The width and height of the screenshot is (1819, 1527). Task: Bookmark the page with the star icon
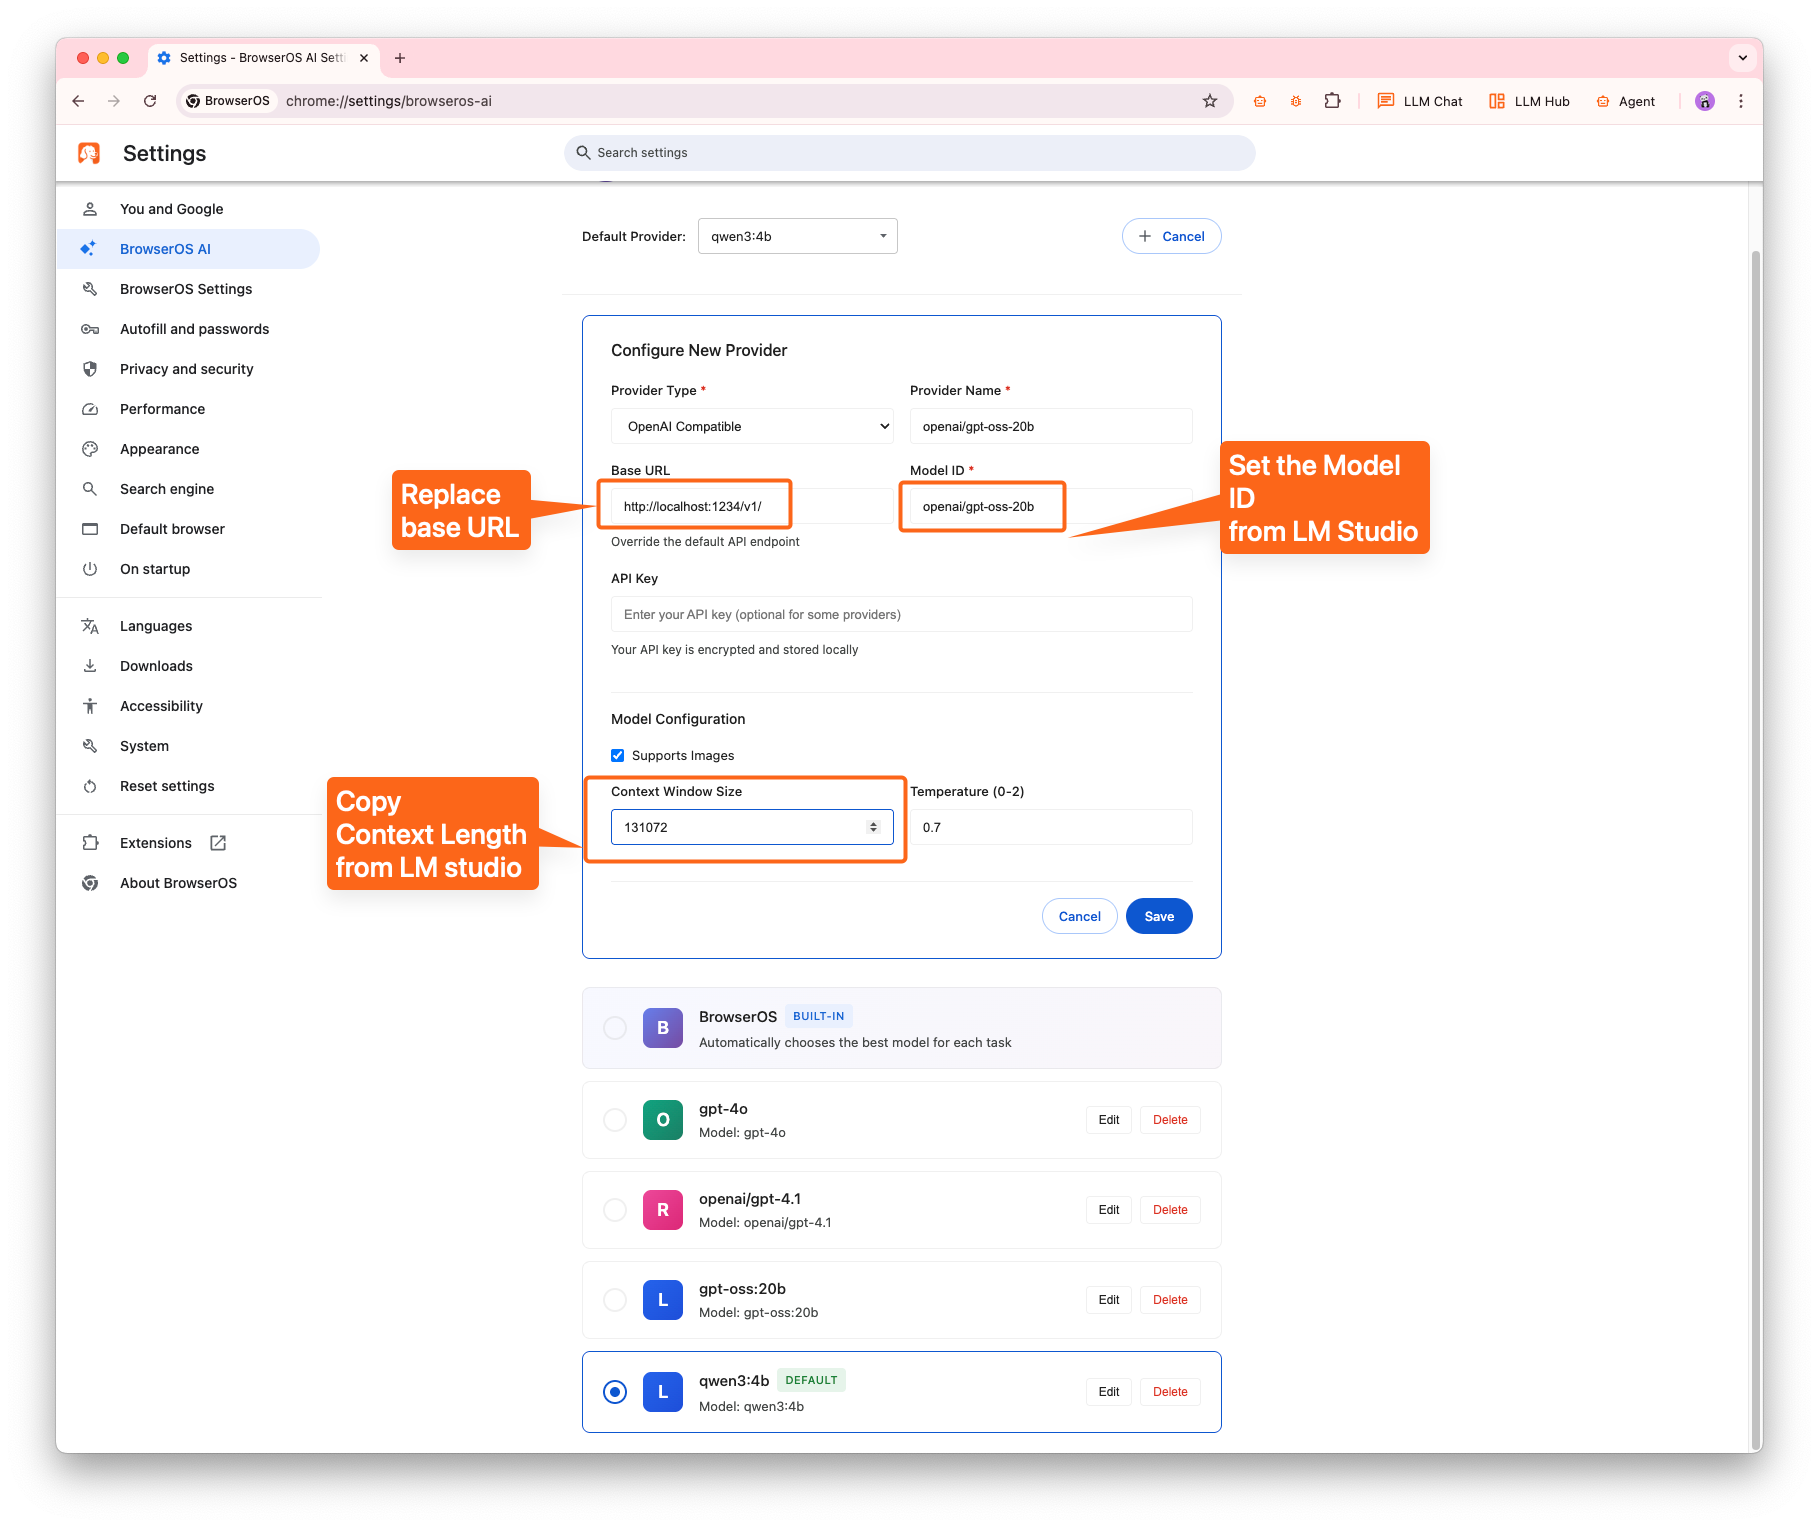[x=1210, y=101]
